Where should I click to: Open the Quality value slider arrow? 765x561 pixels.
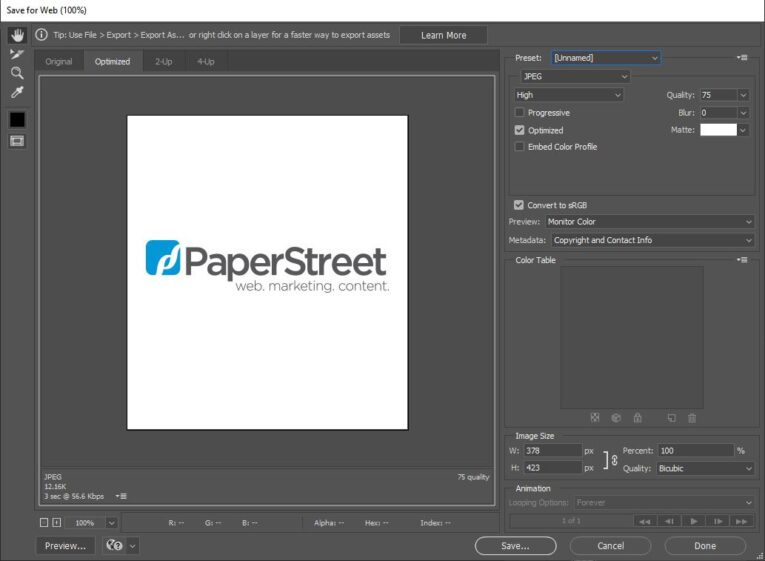point(743,95)
